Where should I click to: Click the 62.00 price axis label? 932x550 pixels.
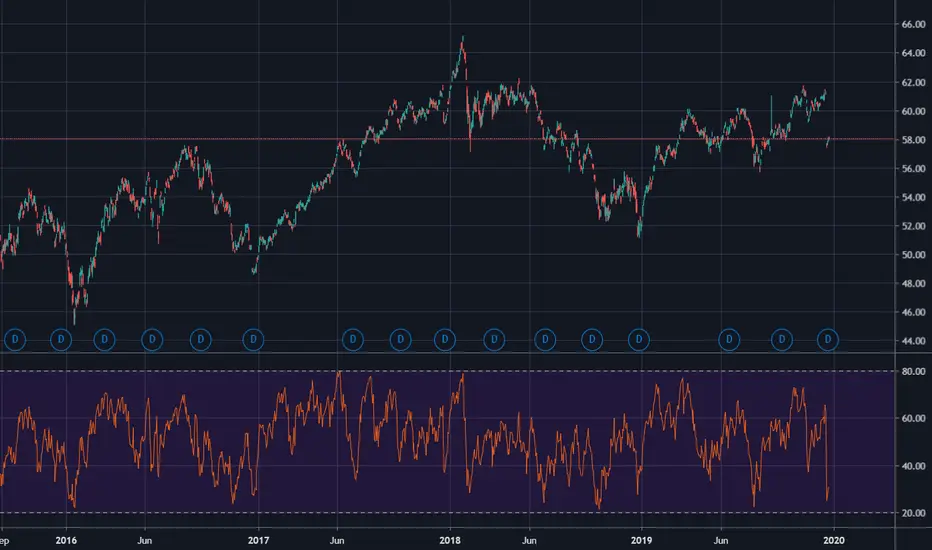point(913,82)
